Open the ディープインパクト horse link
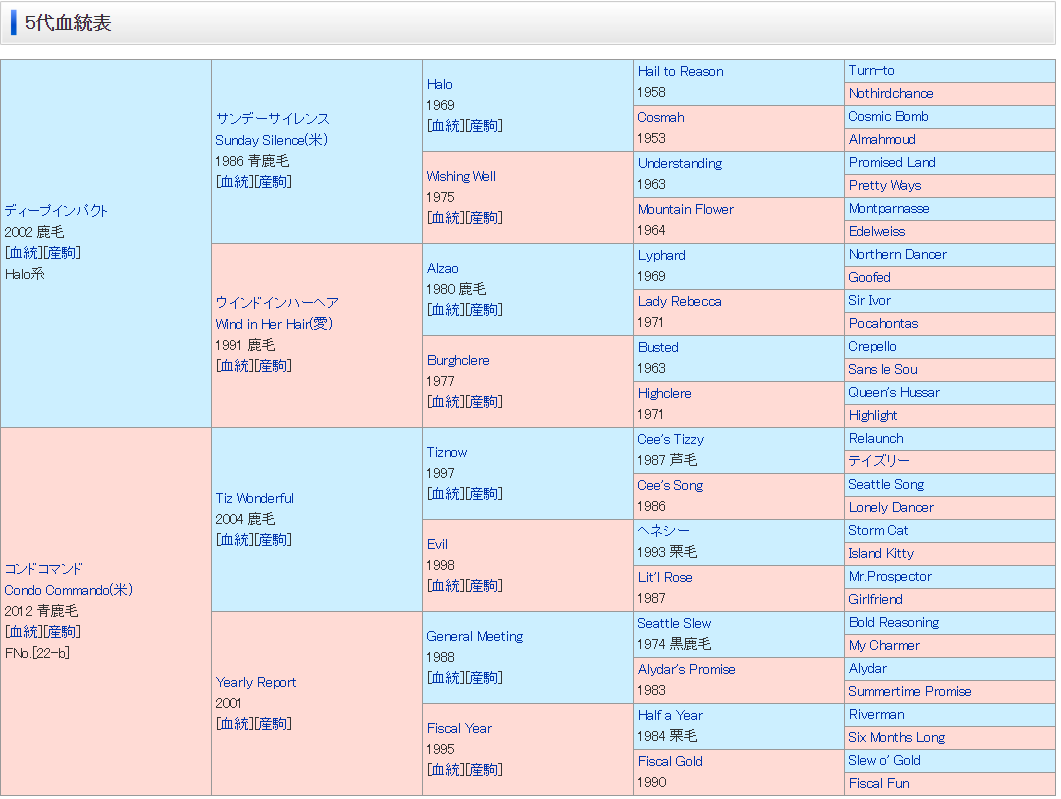 point(56,210)
